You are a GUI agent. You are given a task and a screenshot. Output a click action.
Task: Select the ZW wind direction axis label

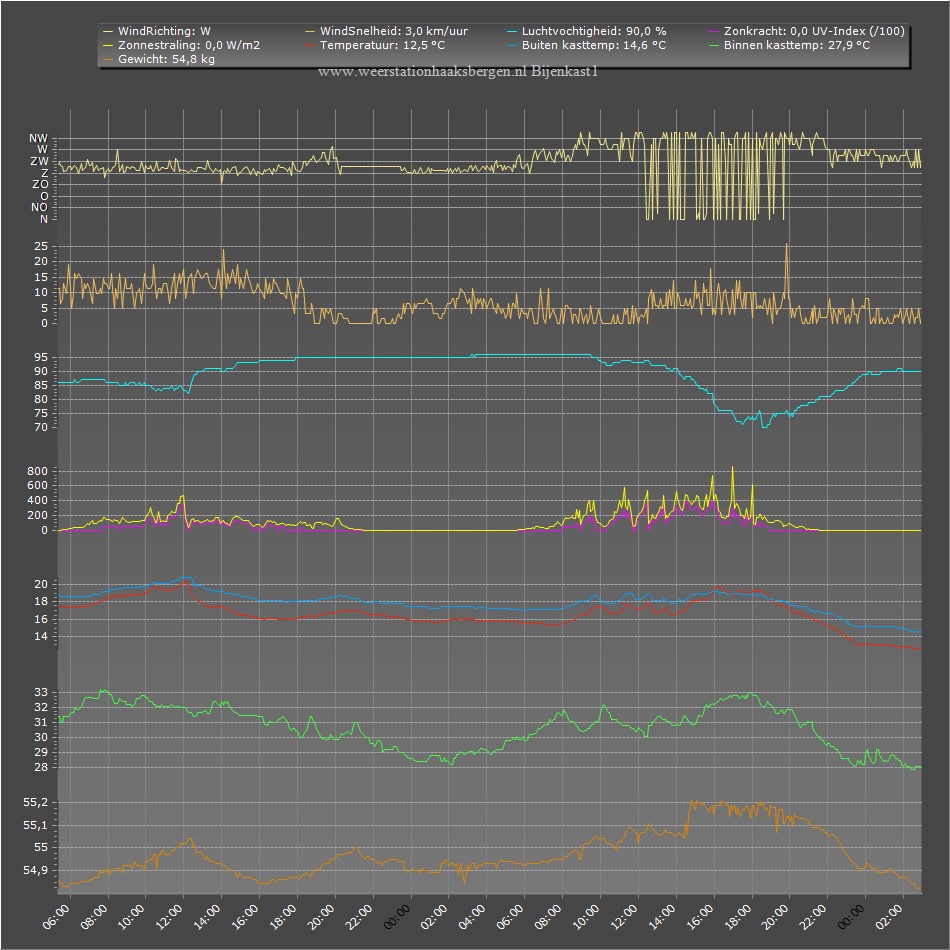tap(39, 161)
